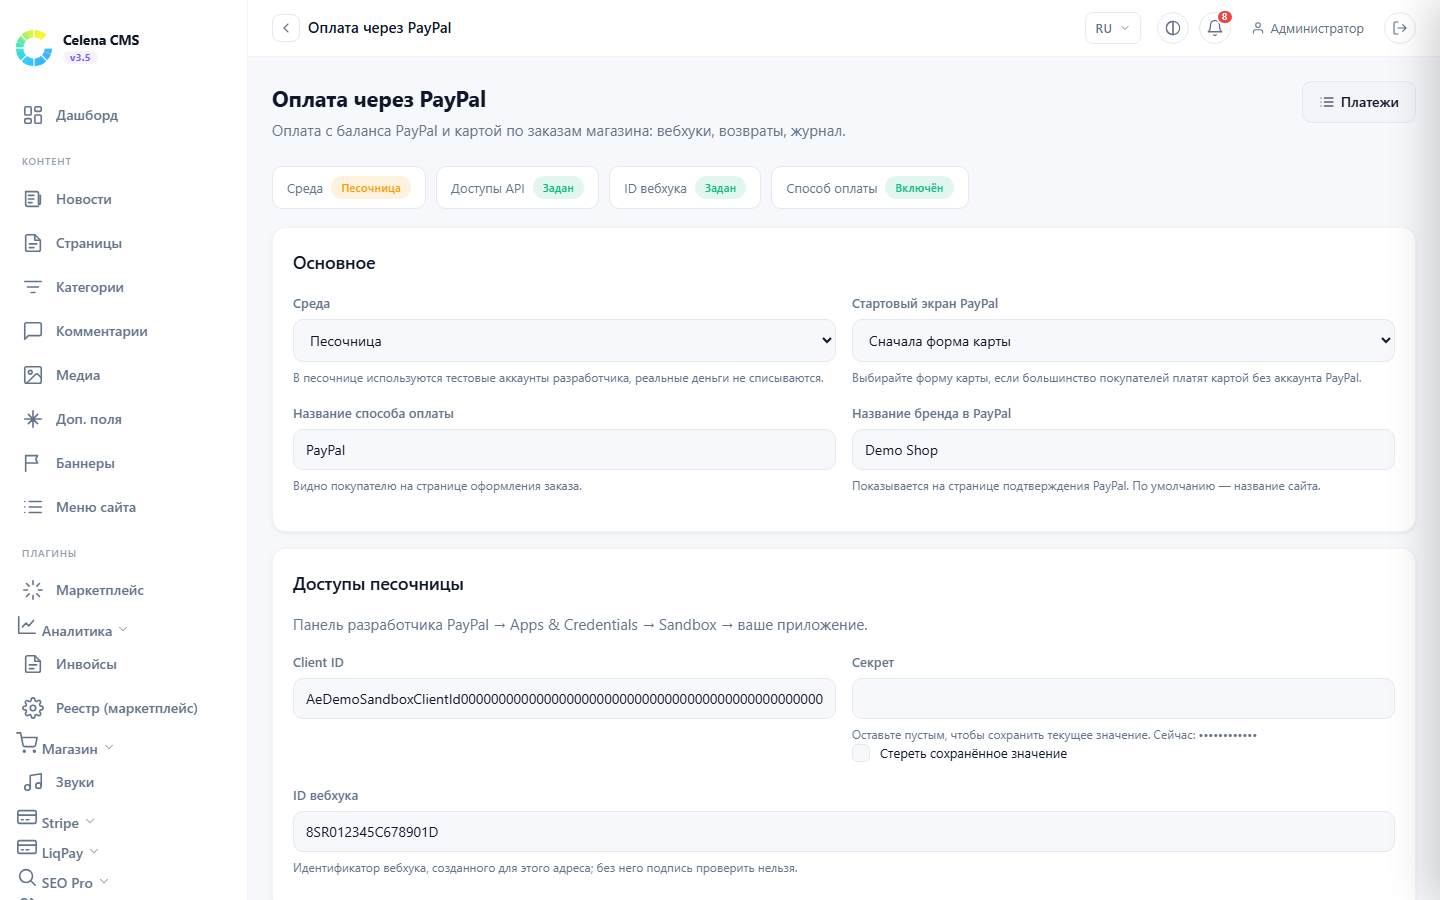Click the Stripe card icon
Screen dimensions: 1440x900
[27, 817]
